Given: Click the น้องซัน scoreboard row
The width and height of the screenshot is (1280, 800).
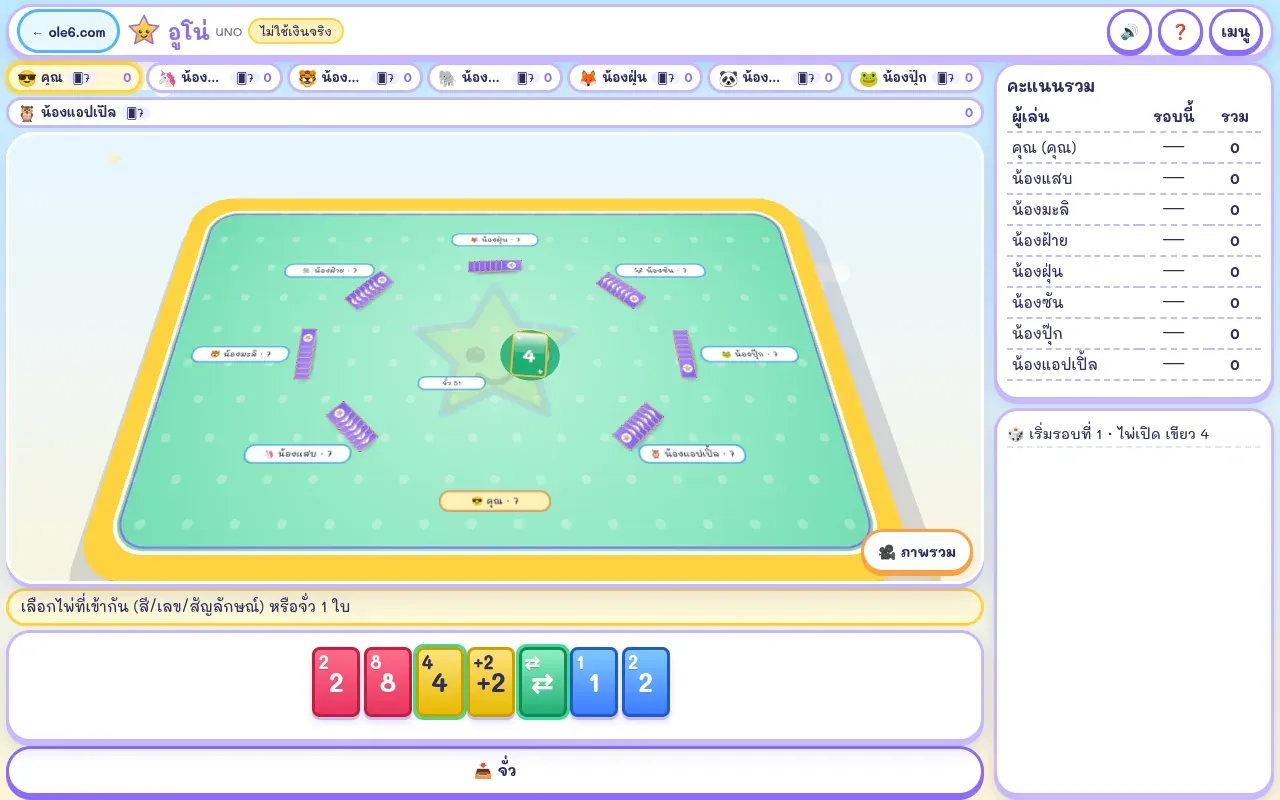Looking at the screenshot, I should point(1133,303).
